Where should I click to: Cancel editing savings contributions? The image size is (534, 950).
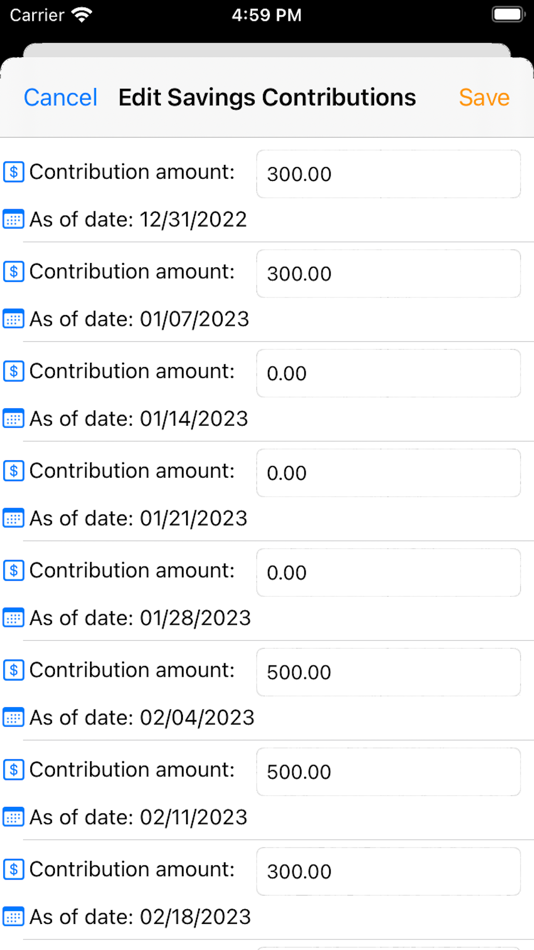[61, 98]
